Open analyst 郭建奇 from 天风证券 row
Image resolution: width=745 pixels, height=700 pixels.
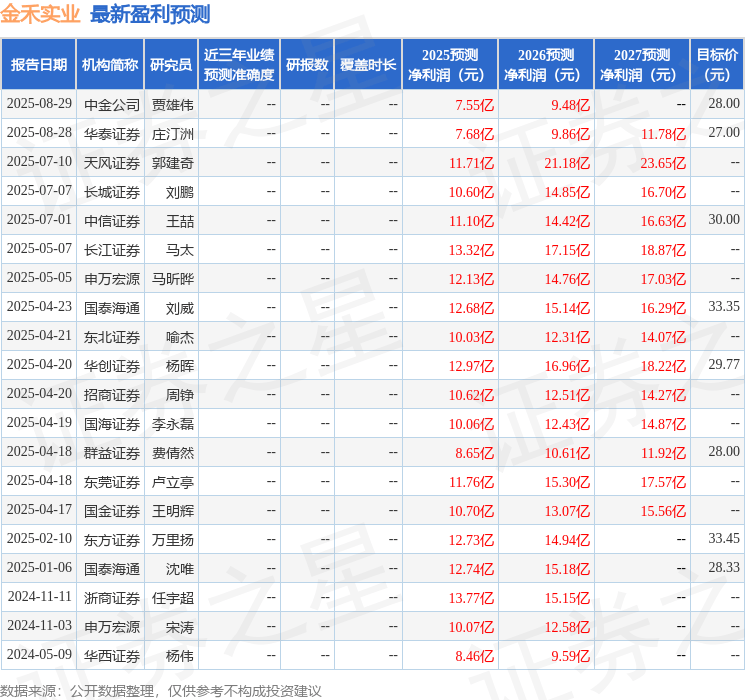(x=172, y=162)
